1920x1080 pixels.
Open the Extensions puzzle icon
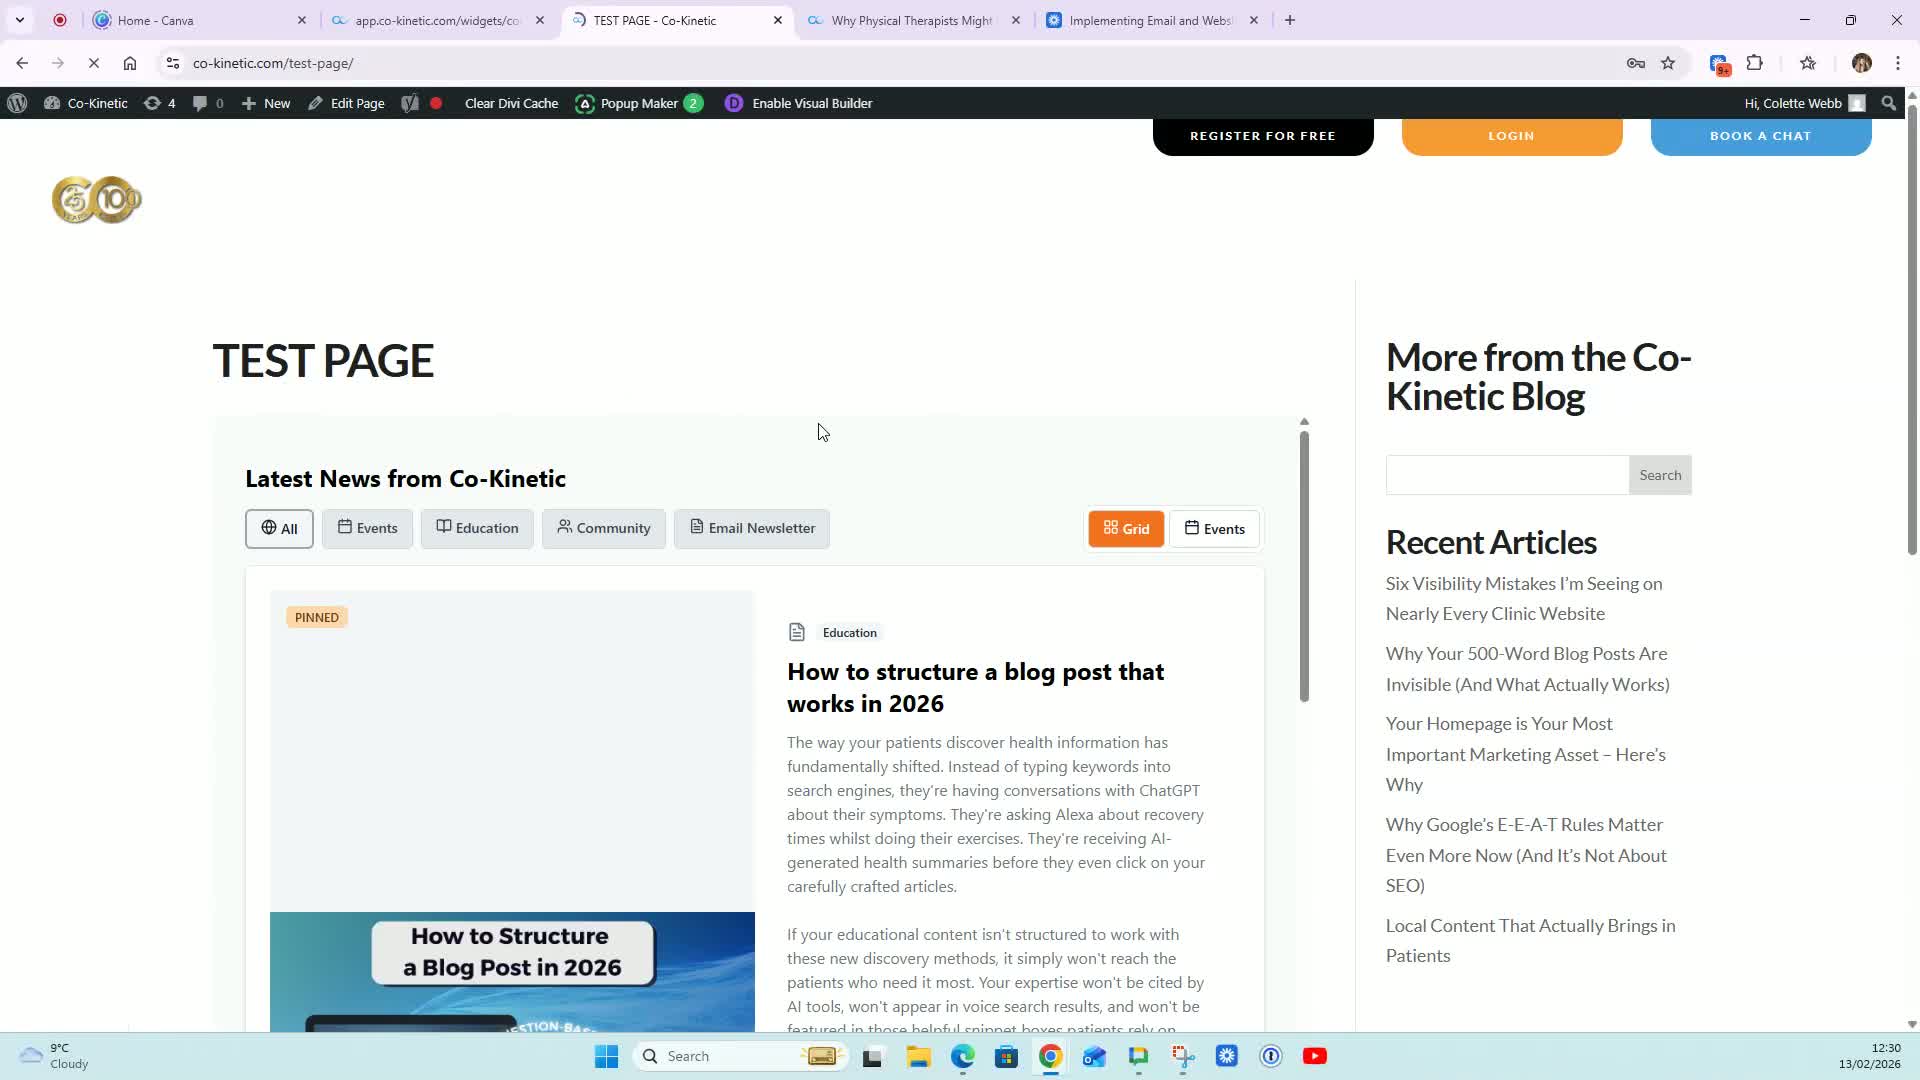point(1755,63)
